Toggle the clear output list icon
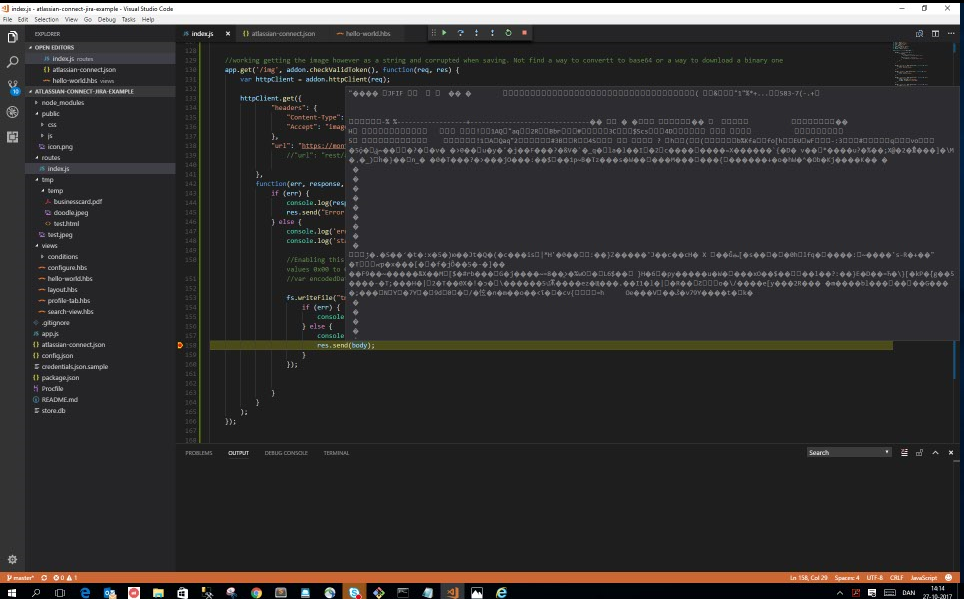 [x=904, y=453]
